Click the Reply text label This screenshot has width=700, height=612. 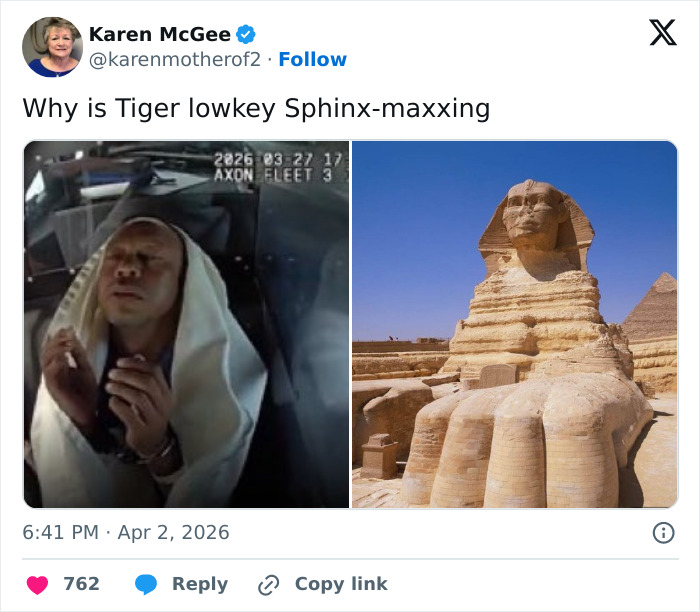[200, 584]
